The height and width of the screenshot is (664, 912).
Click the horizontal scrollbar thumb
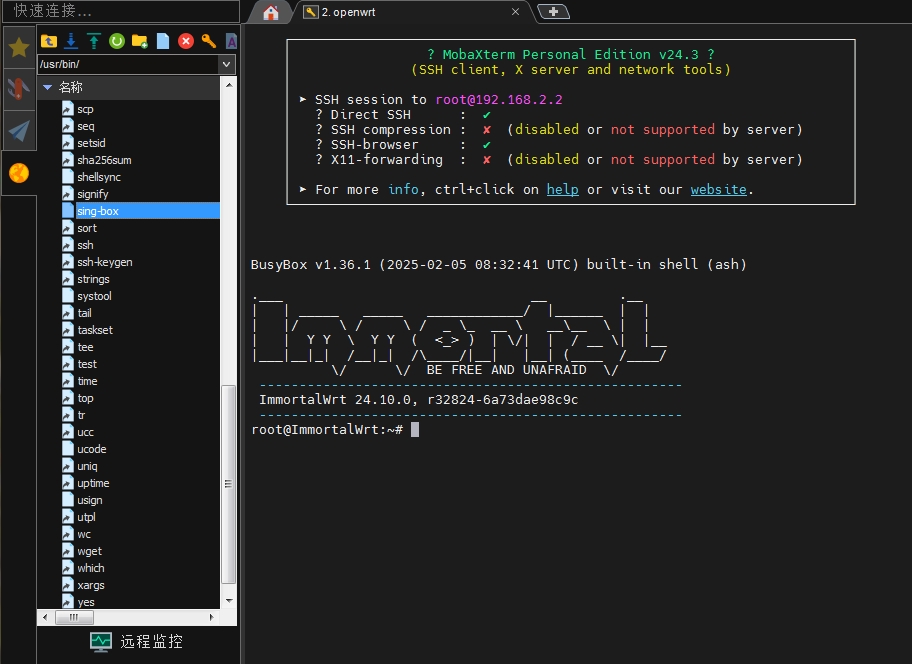click(74, 617)
